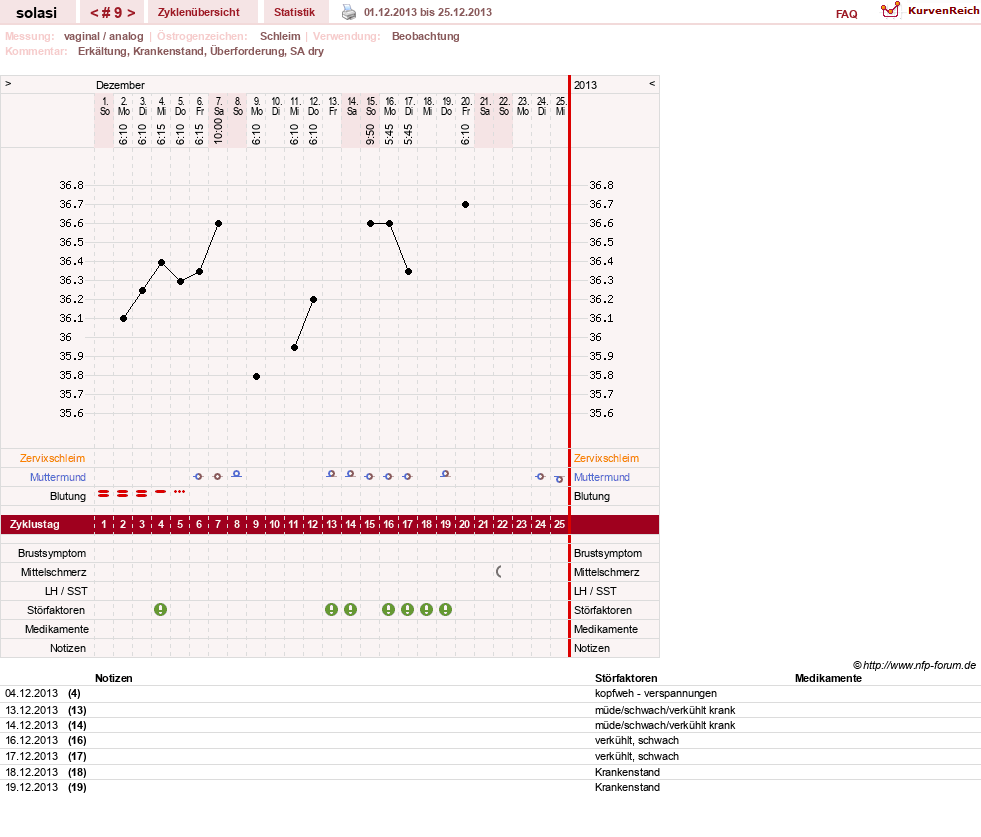981x837 pixels.
Task: Select temperature point 36.7 on day 20
Action: point(465,205)
